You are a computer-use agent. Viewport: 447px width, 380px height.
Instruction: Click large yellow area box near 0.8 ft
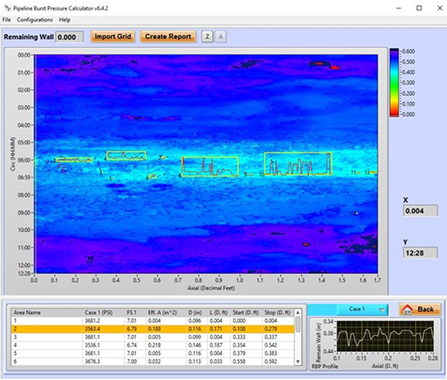(x=210, y=166)
